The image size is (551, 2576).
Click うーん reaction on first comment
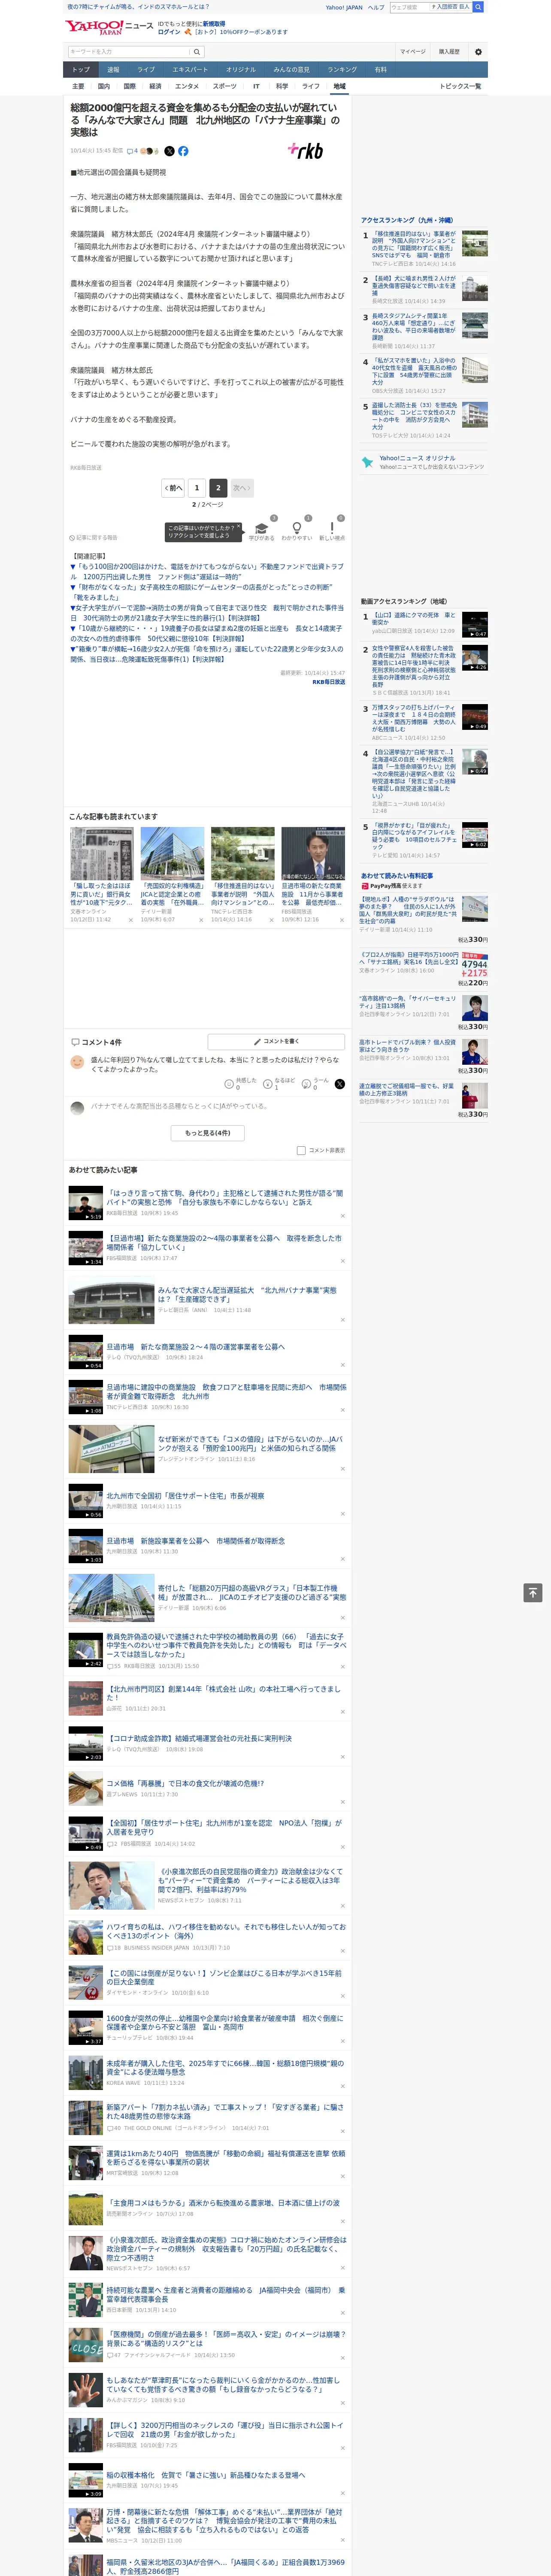pyautogui.click(x=316, y=1083)
